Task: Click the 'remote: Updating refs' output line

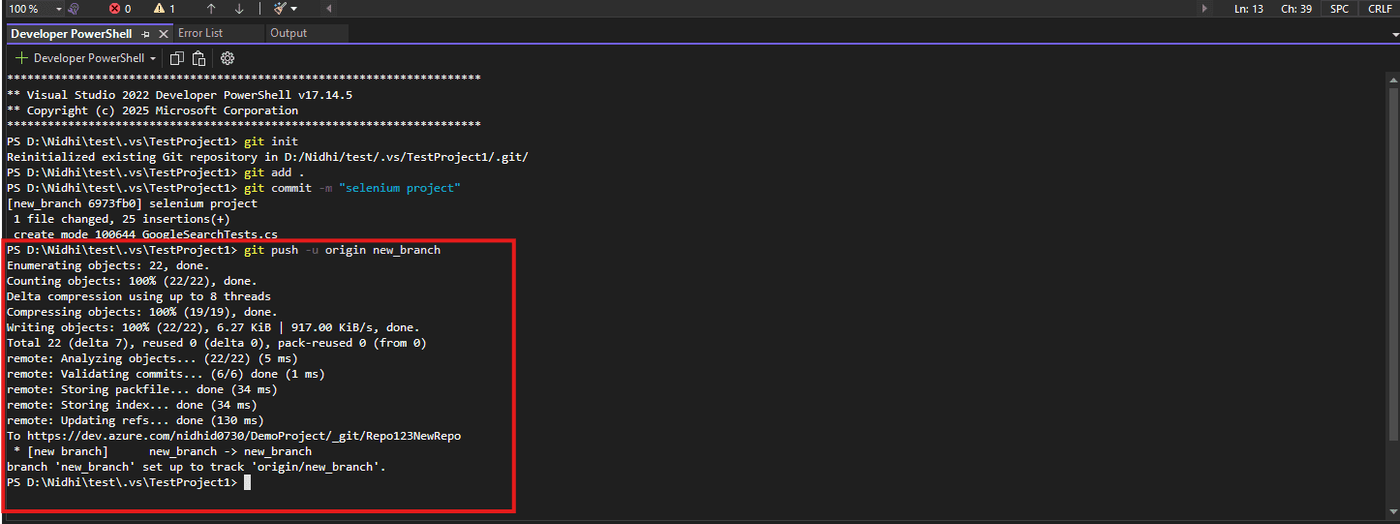Action: point(135,420)
